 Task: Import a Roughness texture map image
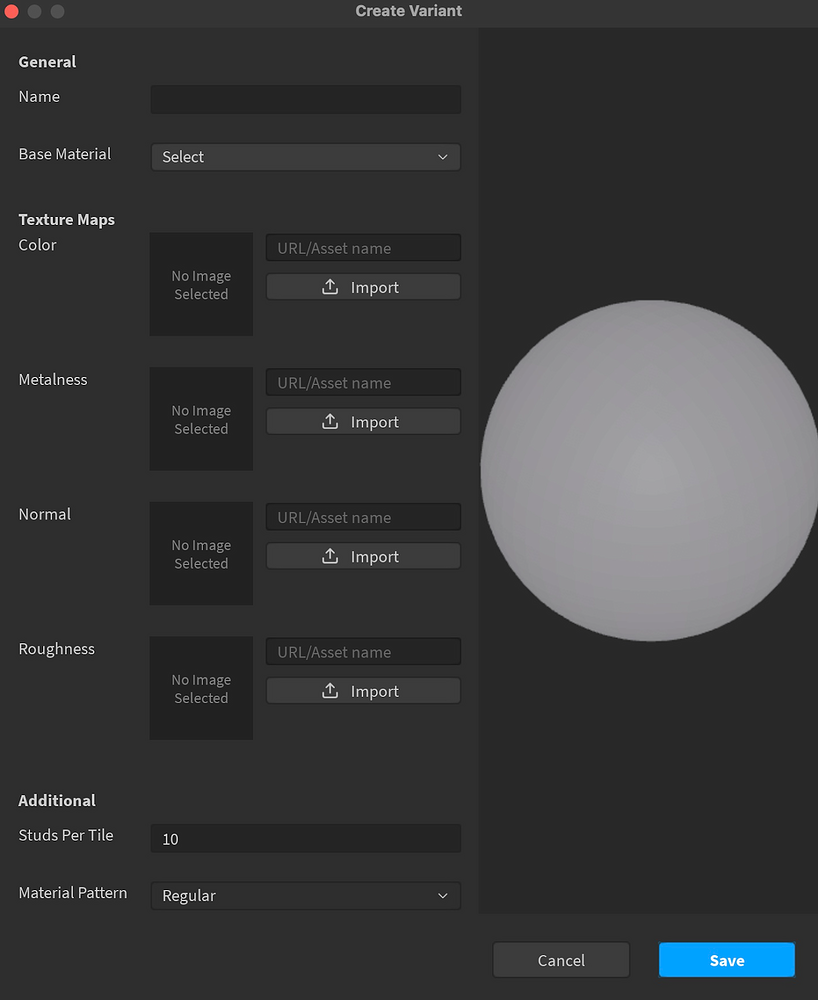(362, 690)
